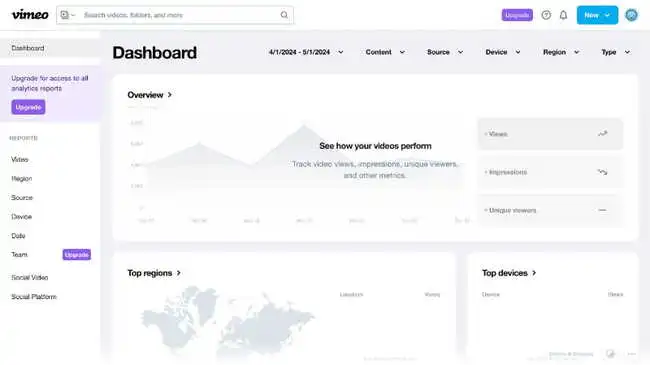Open the search scope selector icon
The width and height of the screenshot is (650, 365).
pos(68,15)
